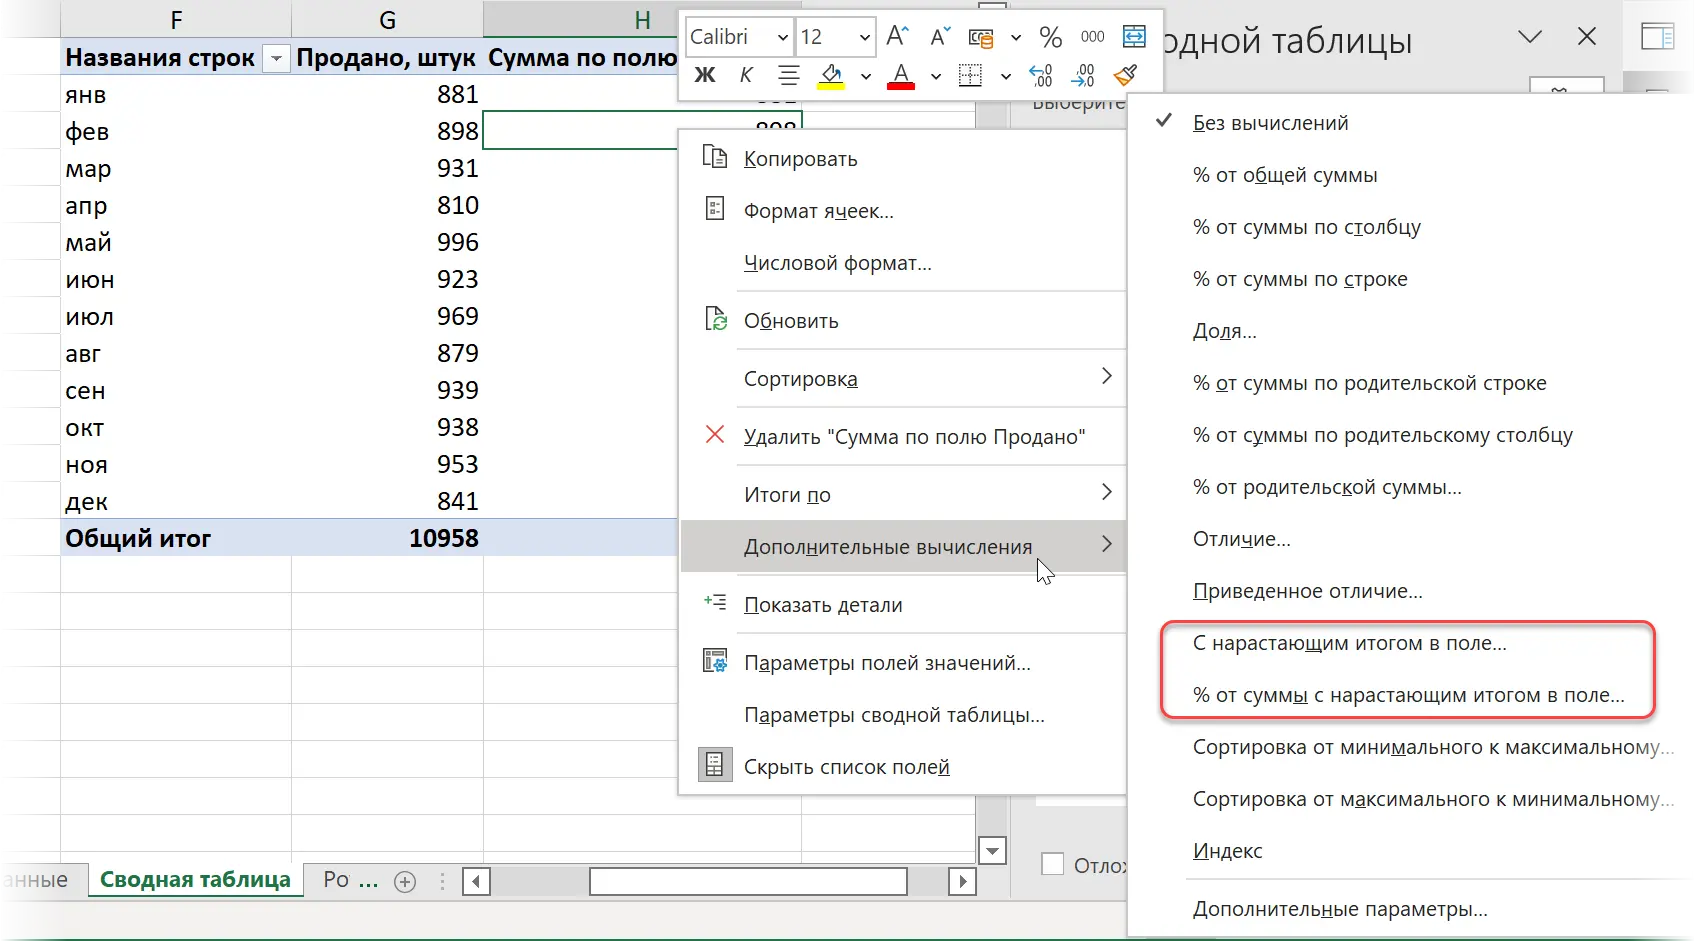Toggle bold (Ж) formatting
Screen dimensions: 1695x941
coord(705,75)
